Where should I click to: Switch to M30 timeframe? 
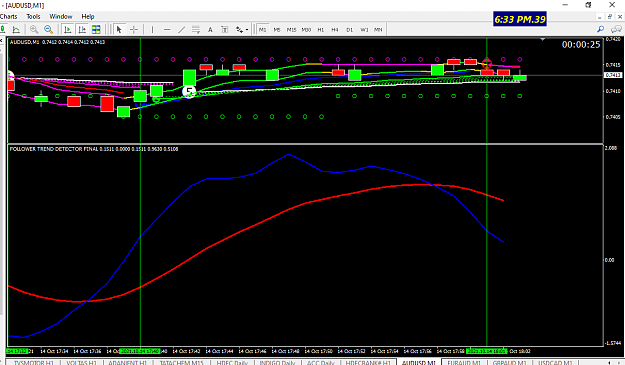pos(306,29)
